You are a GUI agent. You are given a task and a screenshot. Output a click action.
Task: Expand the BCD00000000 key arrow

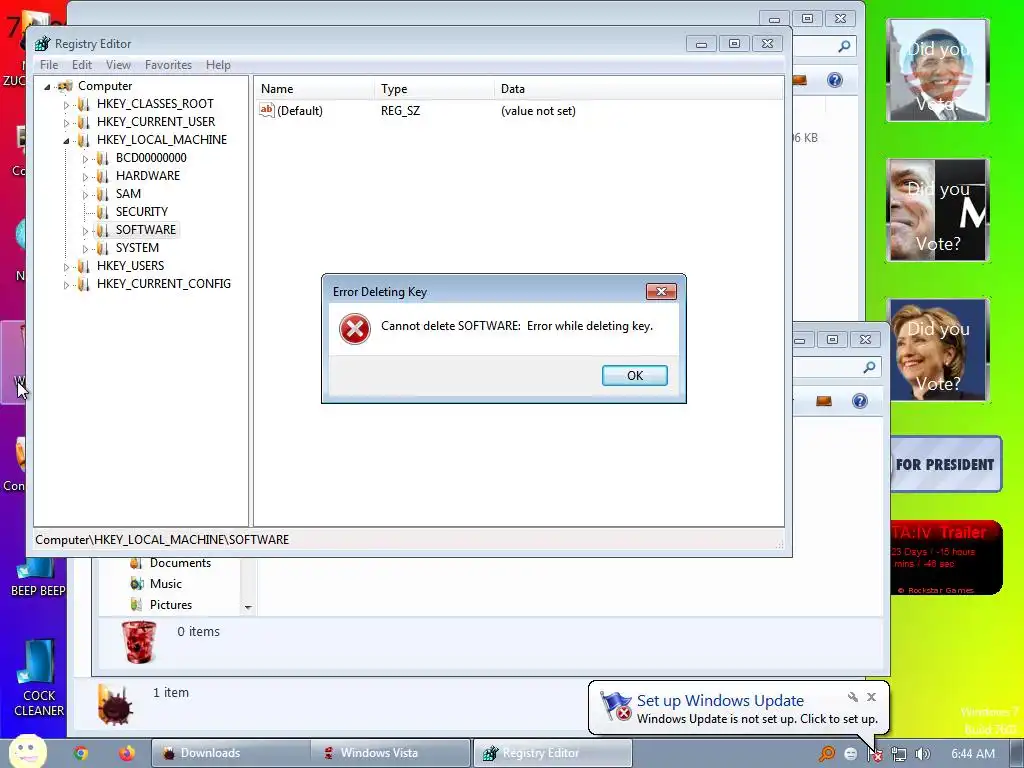(85, 159)
